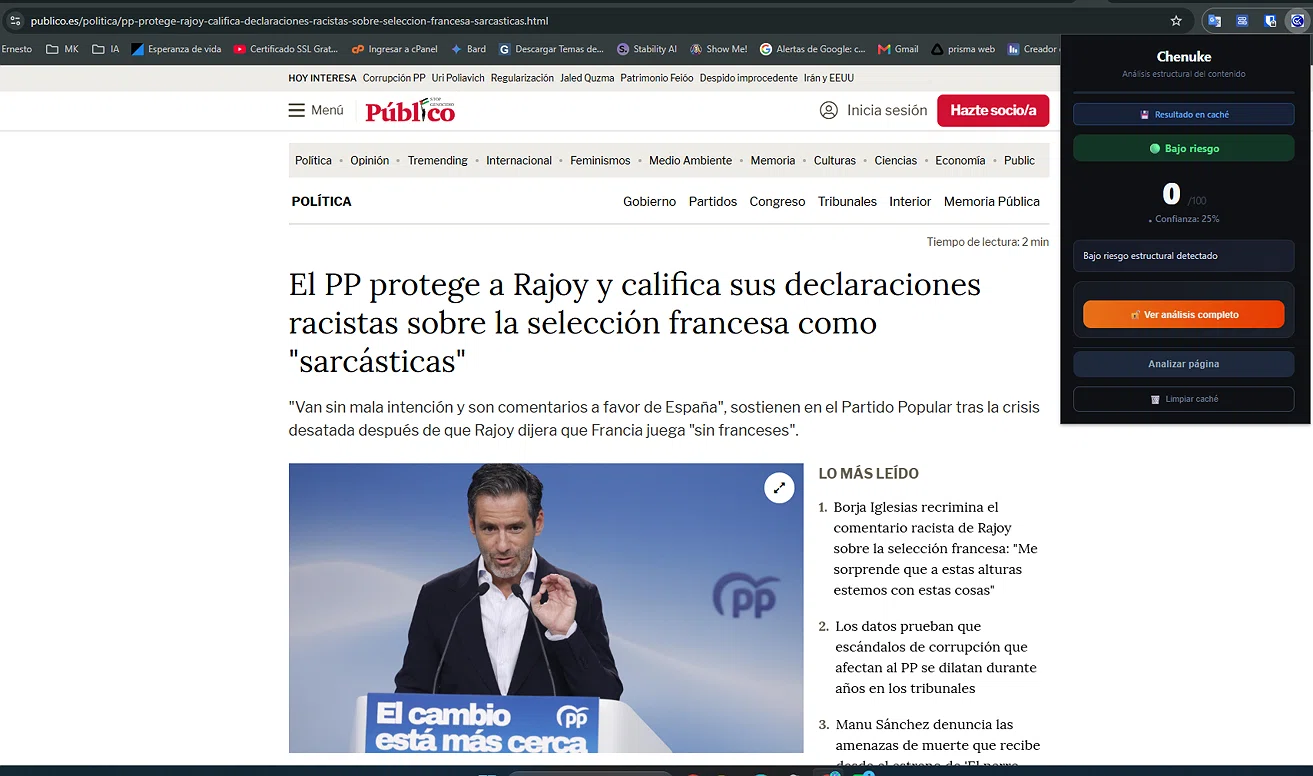This screenshot has height=776, width=1313.
Task: Open the MK bookmarks folder
Action: tap(62, 49)
